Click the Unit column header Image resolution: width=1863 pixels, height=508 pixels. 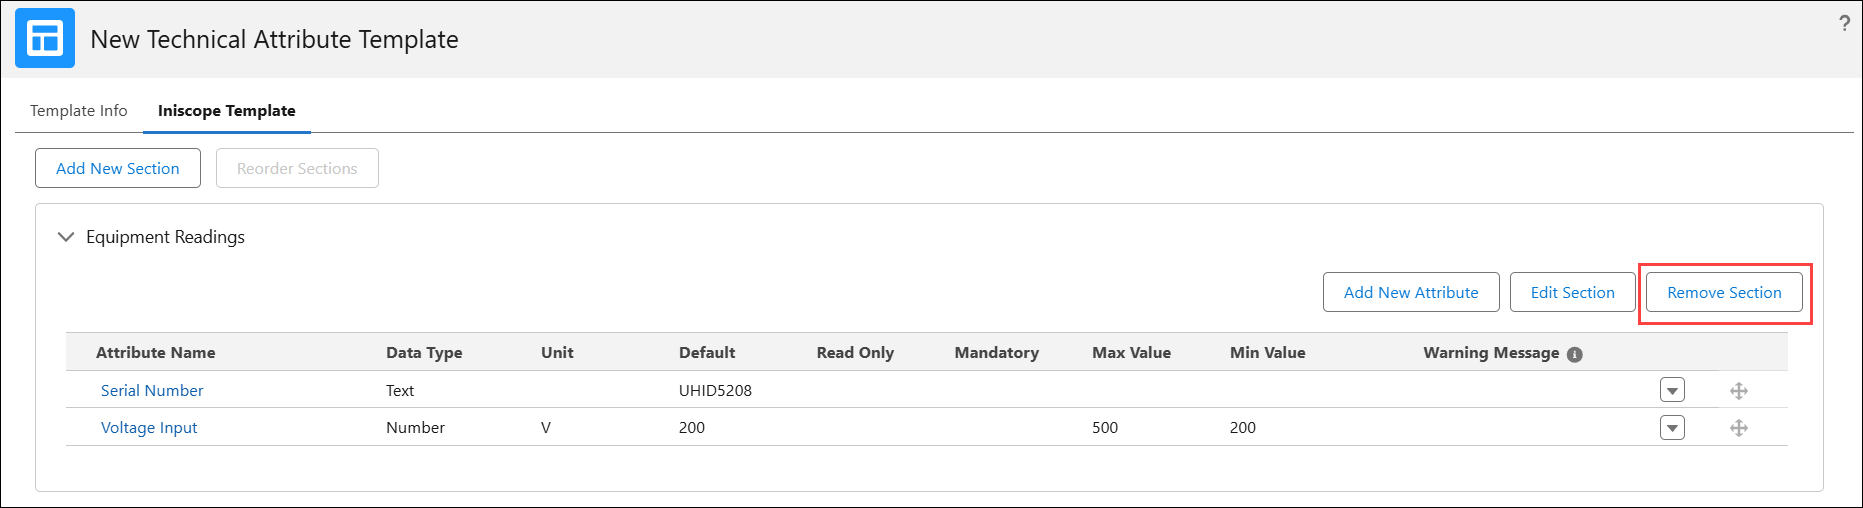click(x=557, y=352)
